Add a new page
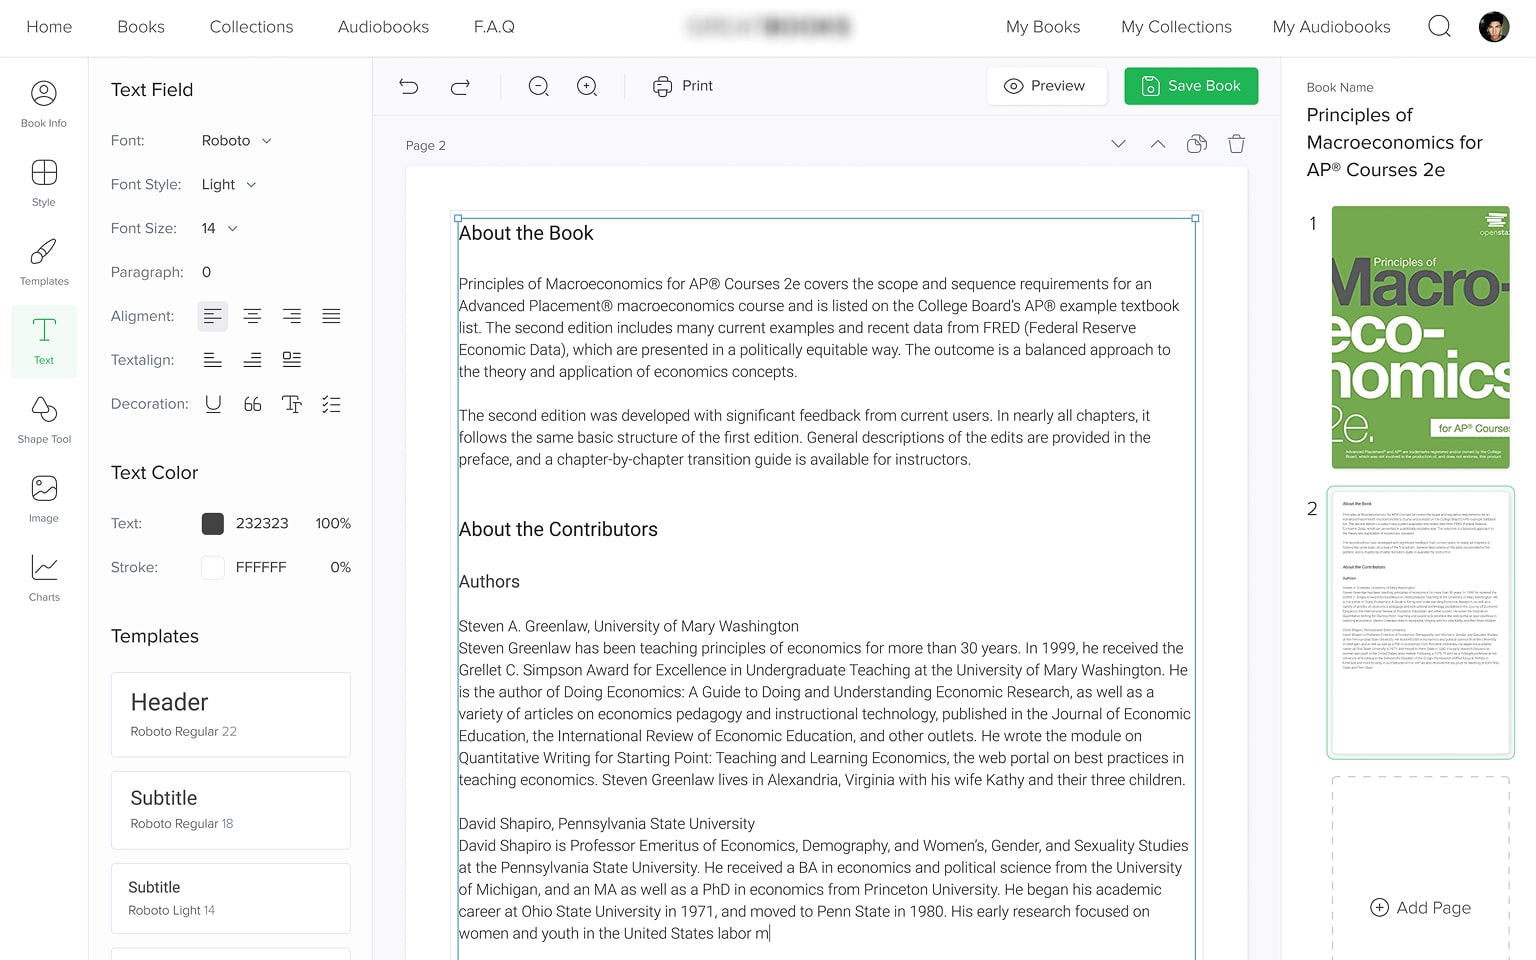1536x960 pixels. click(x=1420, y=907)
